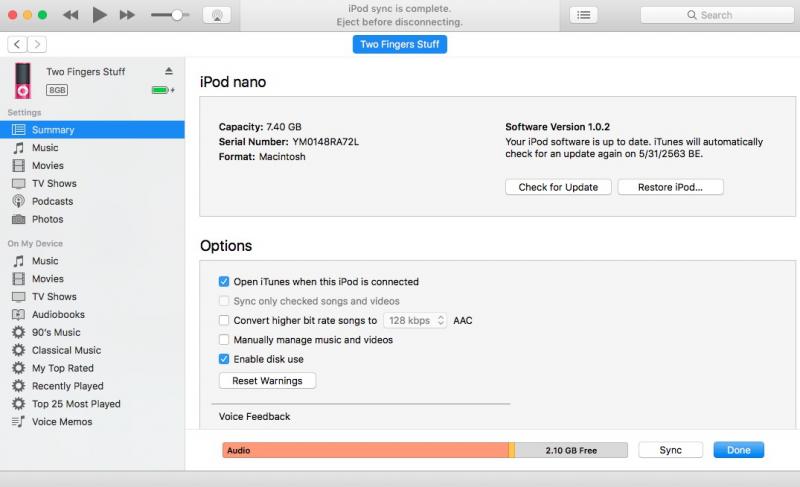Disable the Enable disk use checkbox

coord(224,359)
